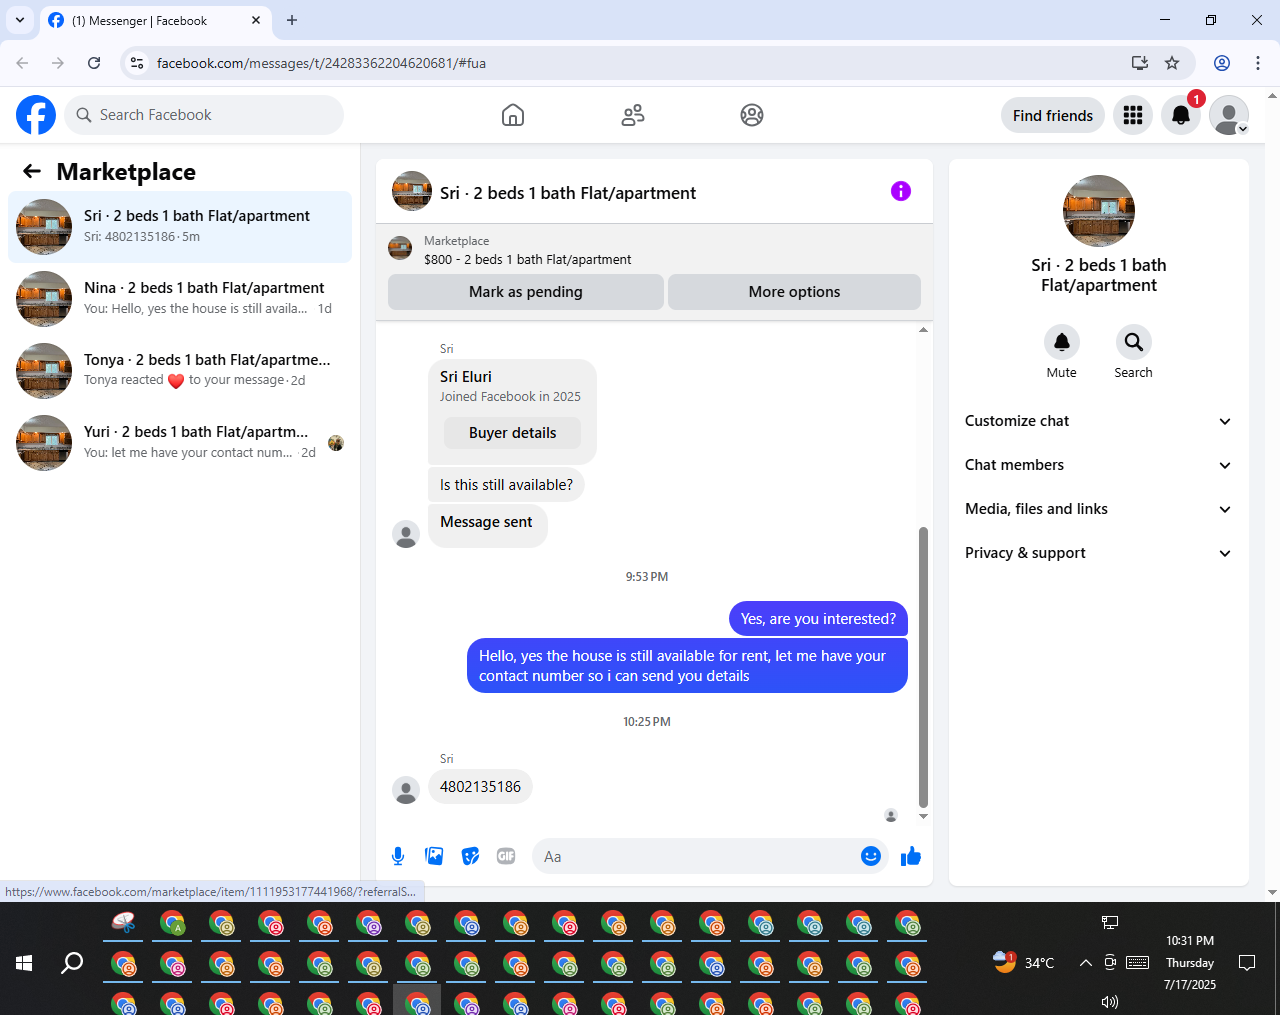Open the Facebook menu grid icon
The width and height of the screenshot is (1280, 1015).
pos(1133,115)
